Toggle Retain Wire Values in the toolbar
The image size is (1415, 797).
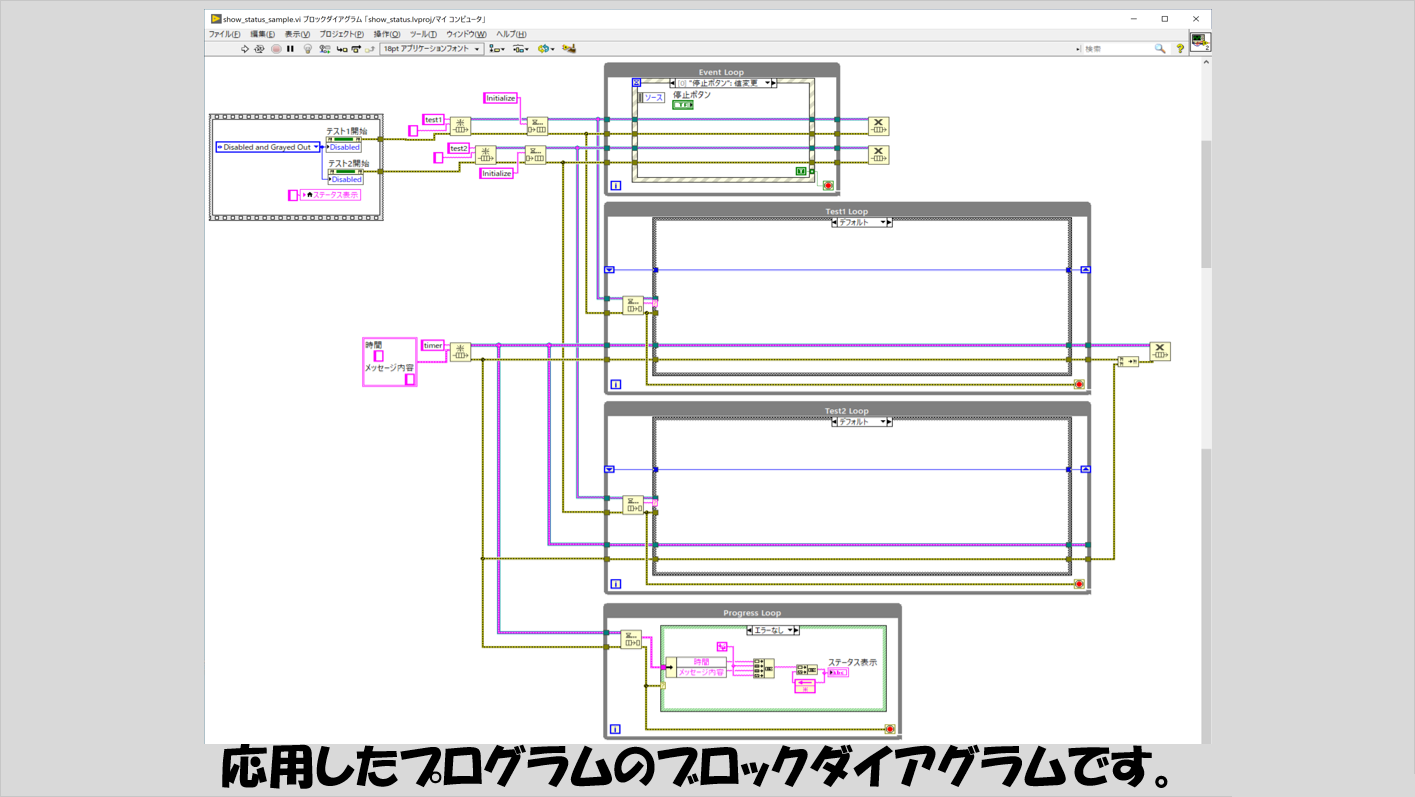pos(323,48)
